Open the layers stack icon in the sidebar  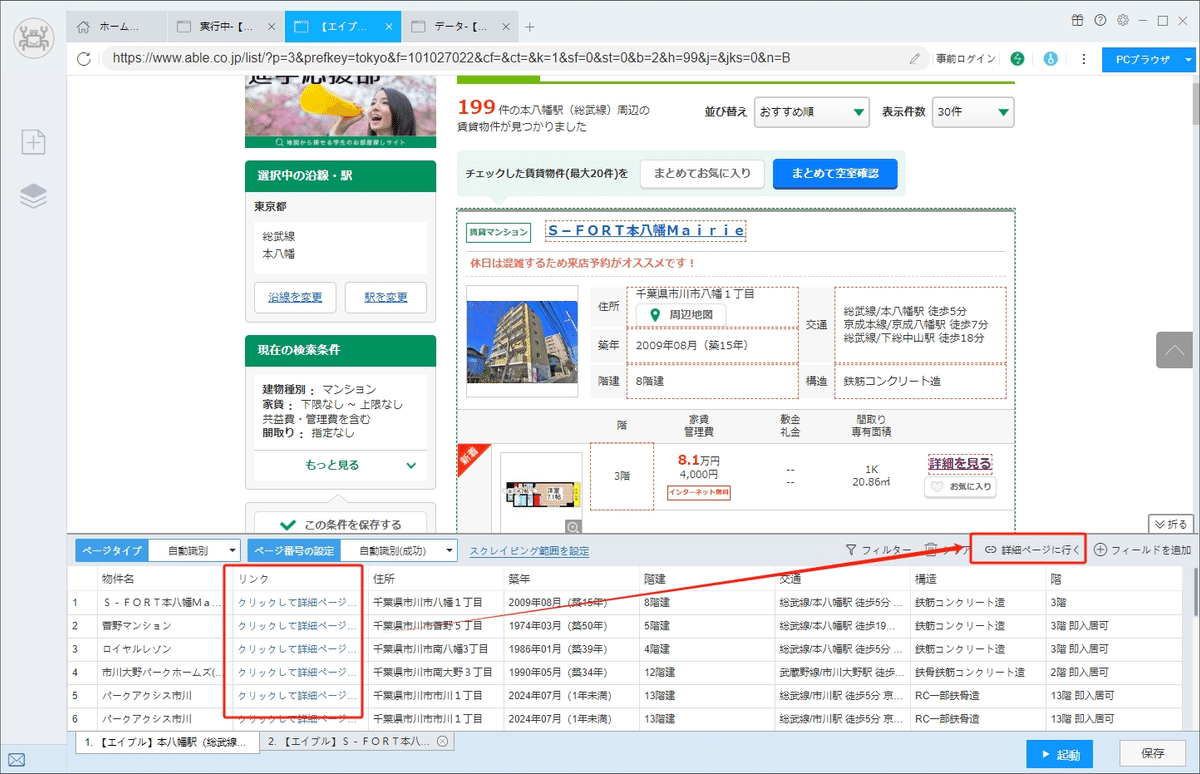[34, 197]
